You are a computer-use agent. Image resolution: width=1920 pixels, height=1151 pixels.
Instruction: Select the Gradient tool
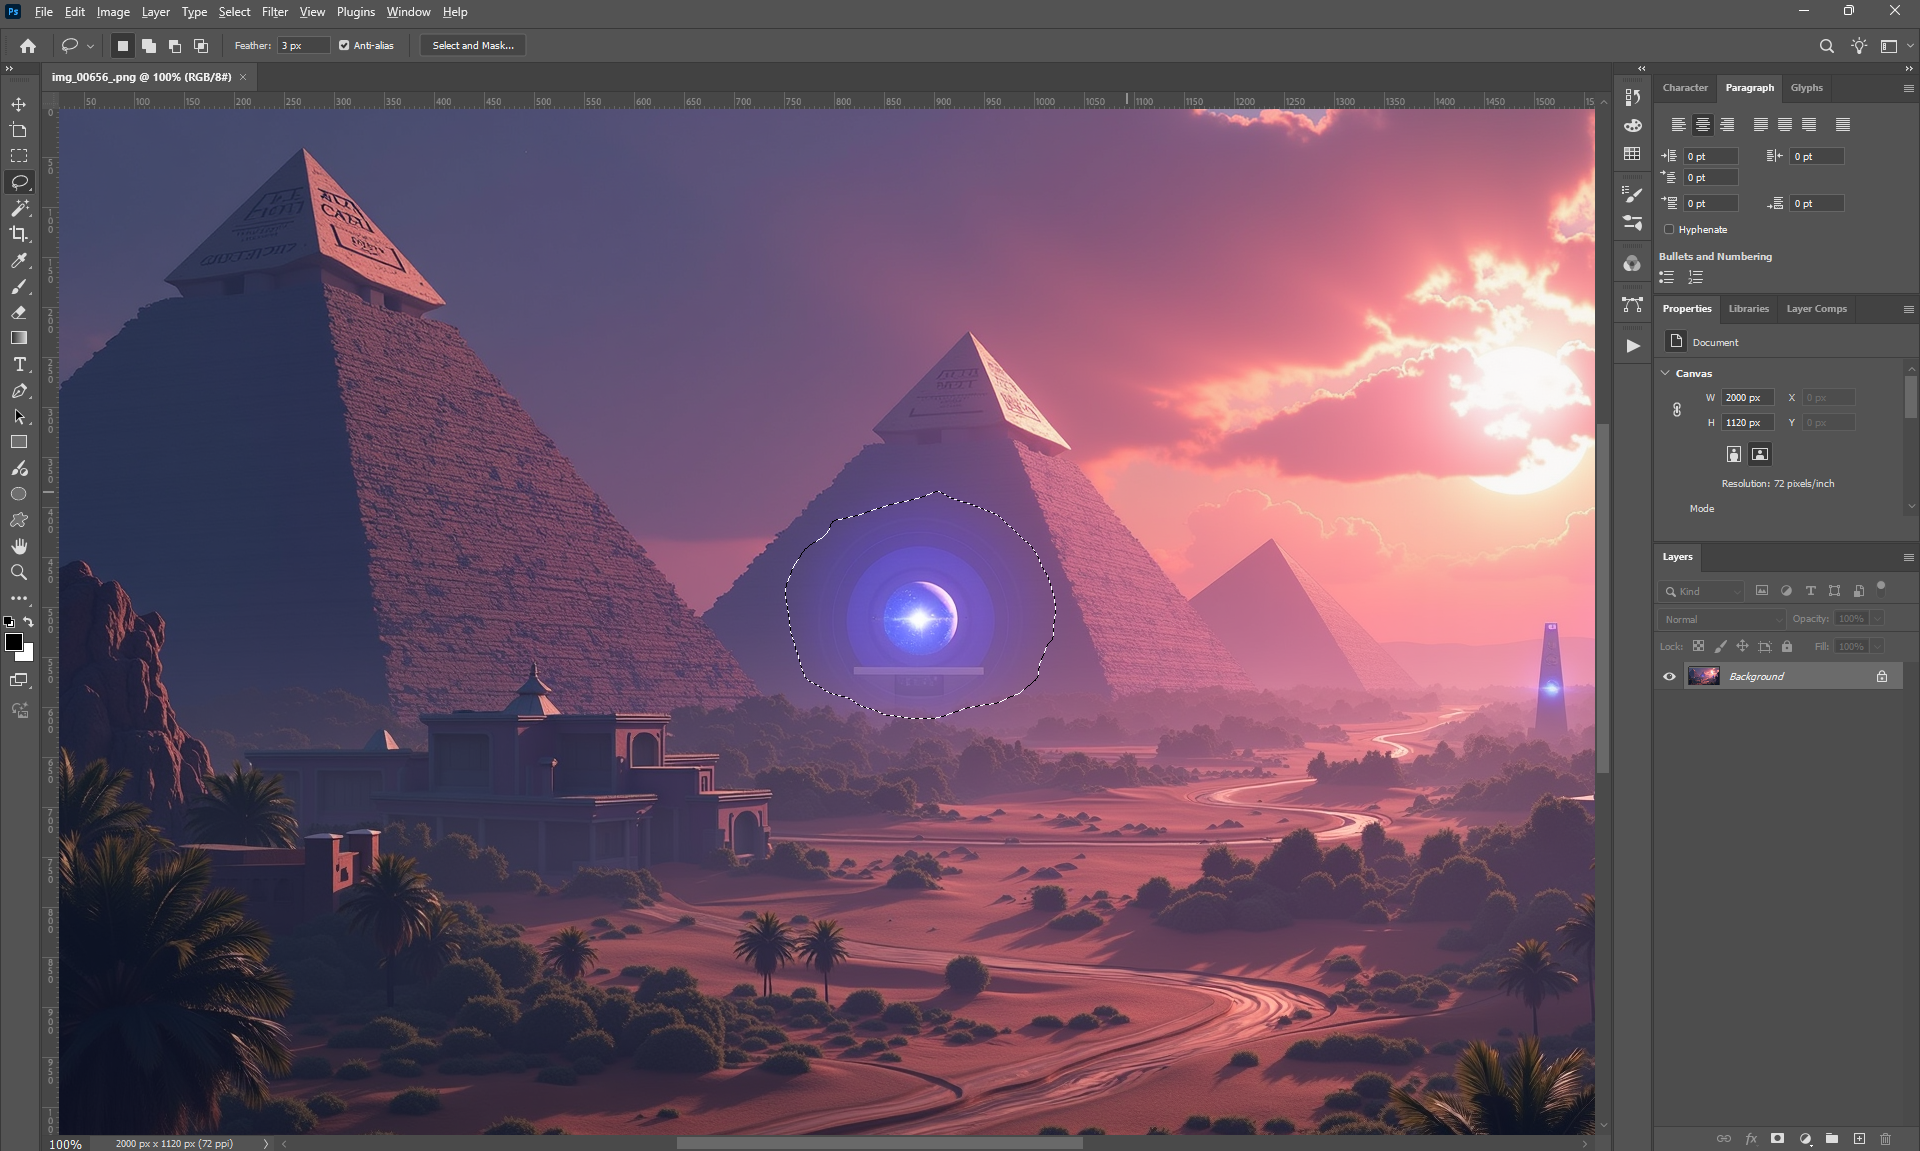click(x=19, y=338)
